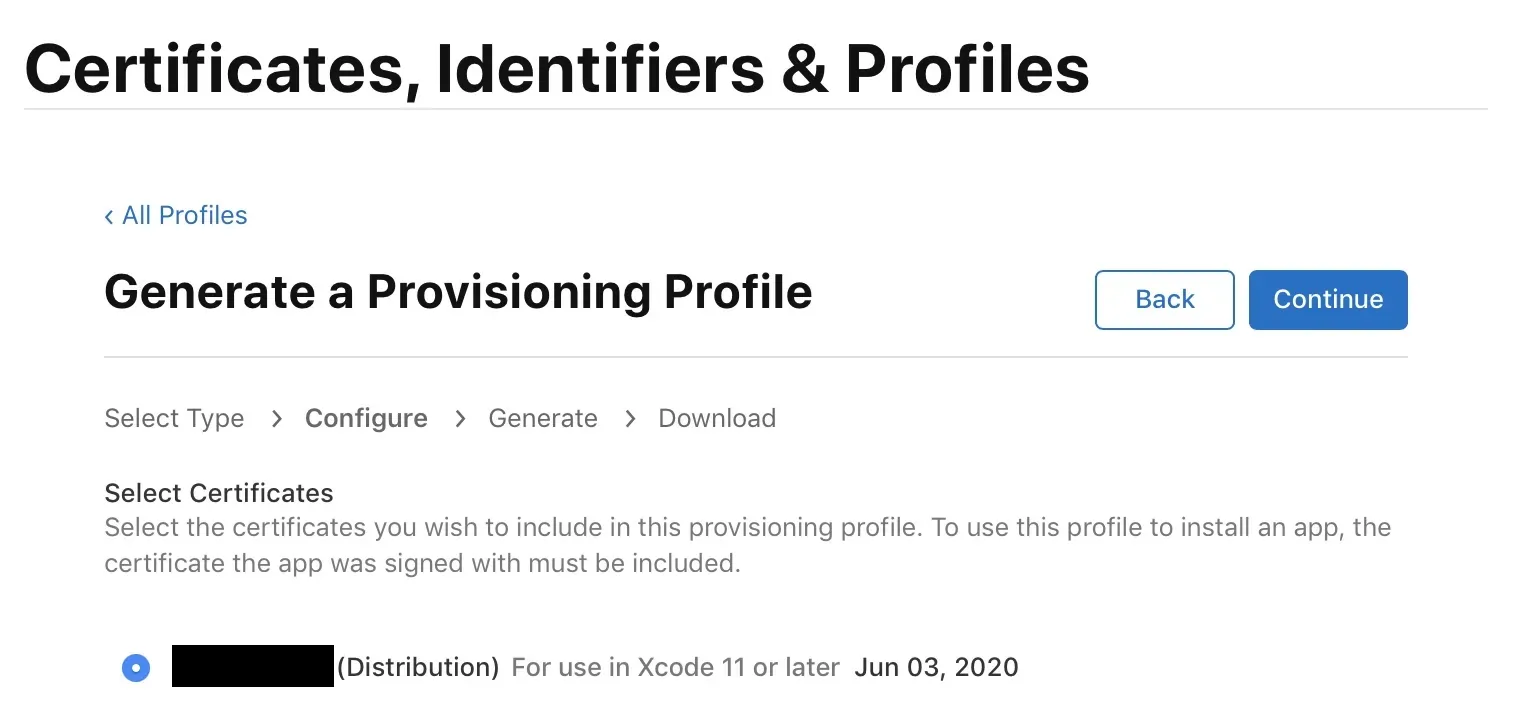This screenshot has width=1516, height=710.
Task: Click the For use in Xcode 11 text
Action: (x=675, y=667)
